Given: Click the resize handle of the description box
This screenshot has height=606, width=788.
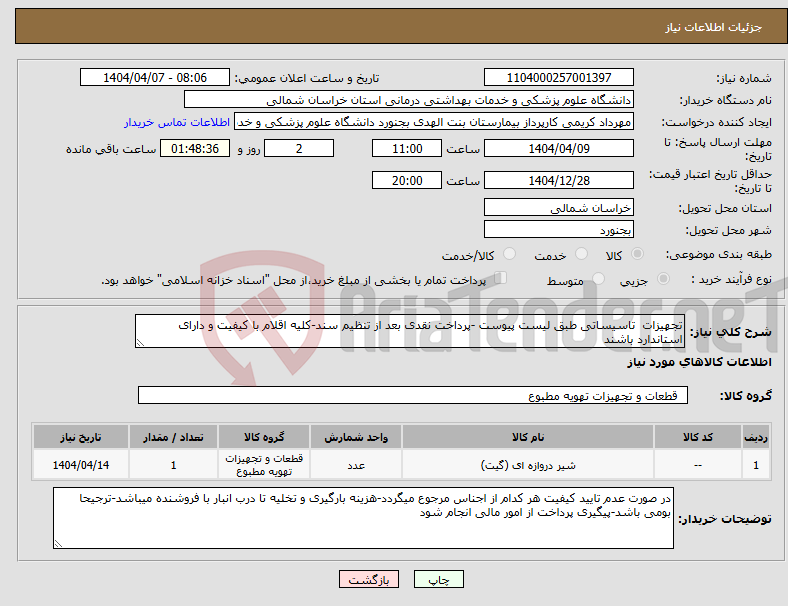Looking at the screenshot, I should point(140,343).
